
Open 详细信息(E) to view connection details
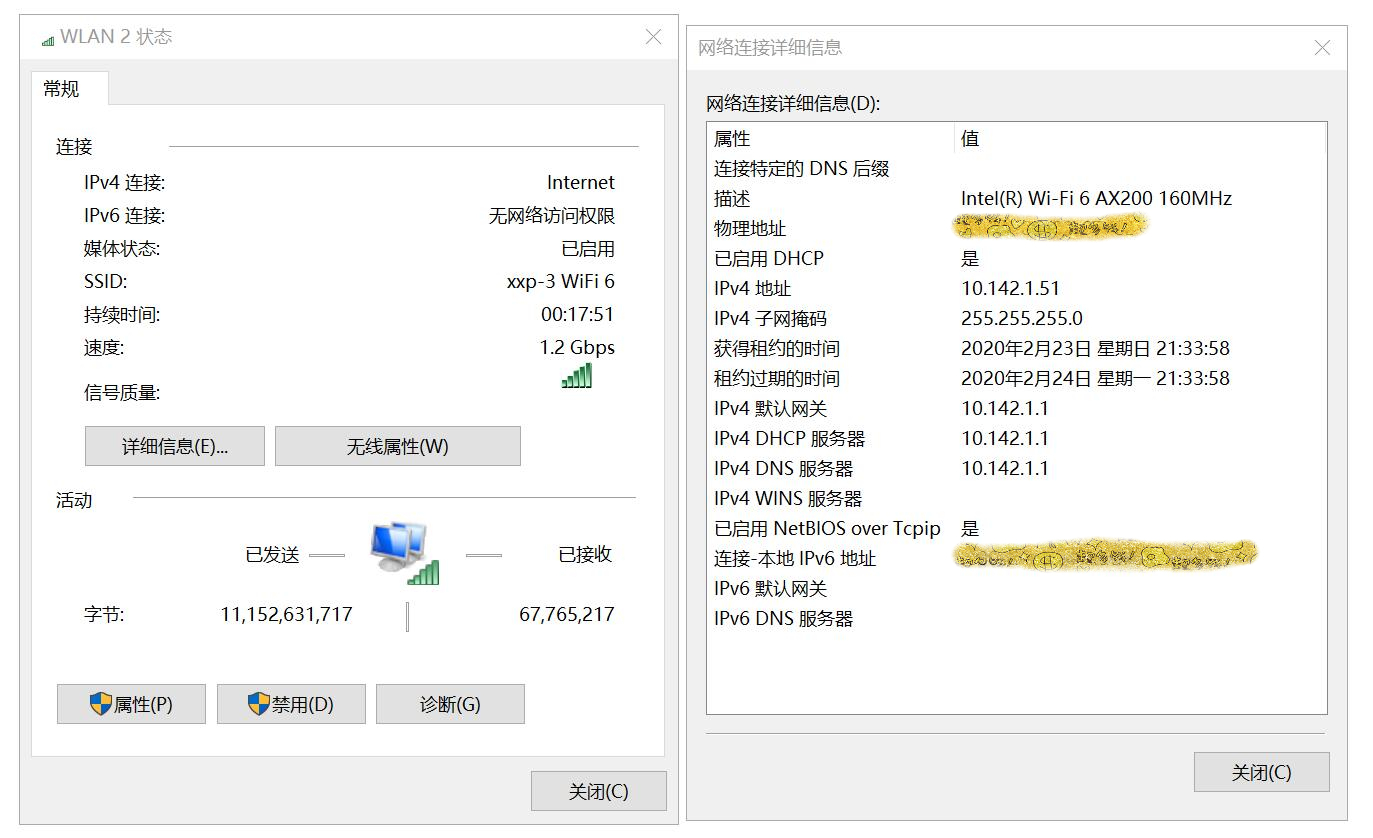[x=174, y=445]
